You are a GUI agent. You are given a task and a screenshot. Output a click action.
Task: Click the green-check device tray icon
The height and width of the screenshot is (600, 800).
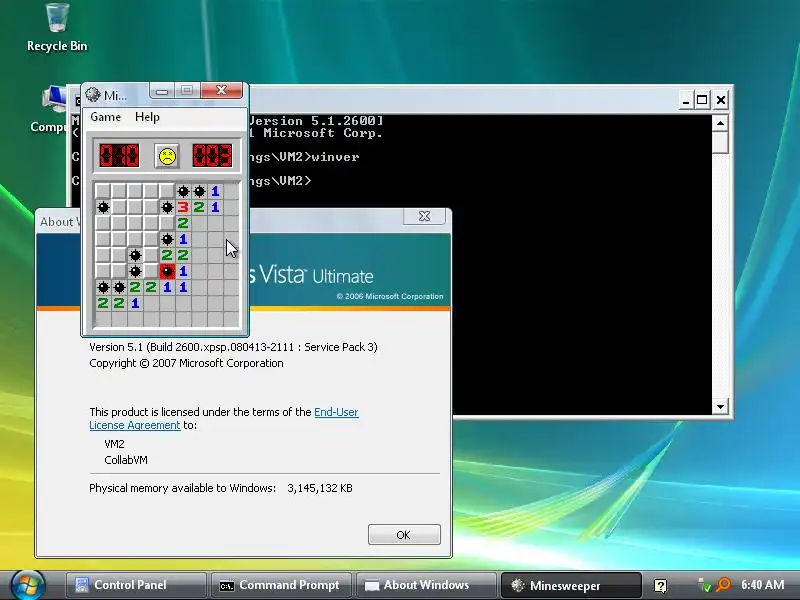pos(705,585)
